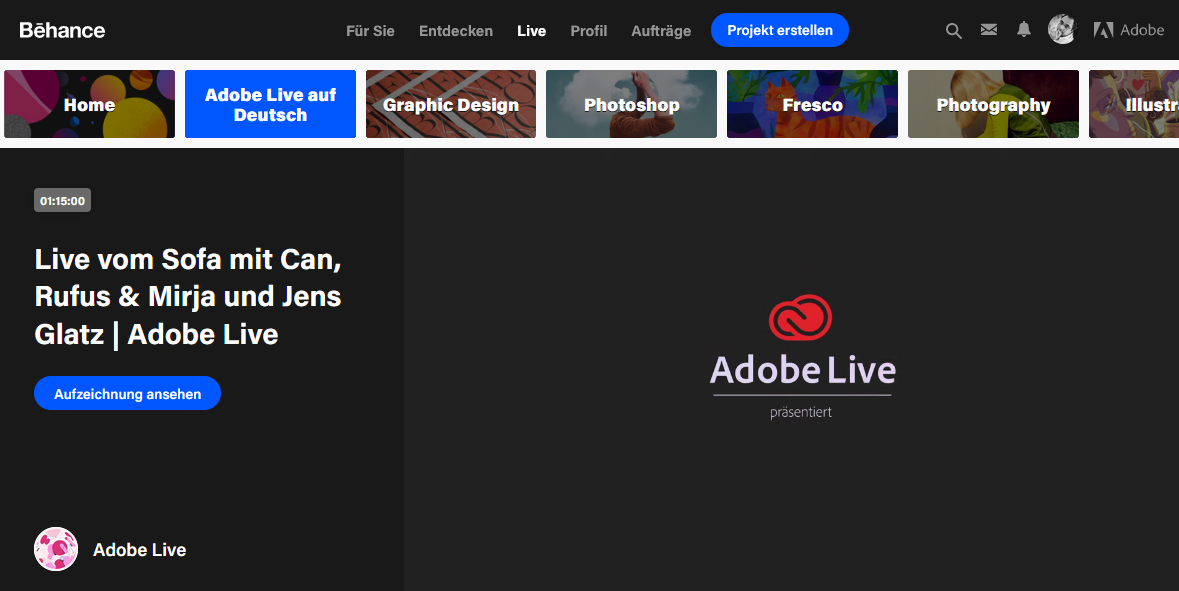Navigate to Aufträge
The width and height of the screenshot is (1179, 591).
point(661,31)
